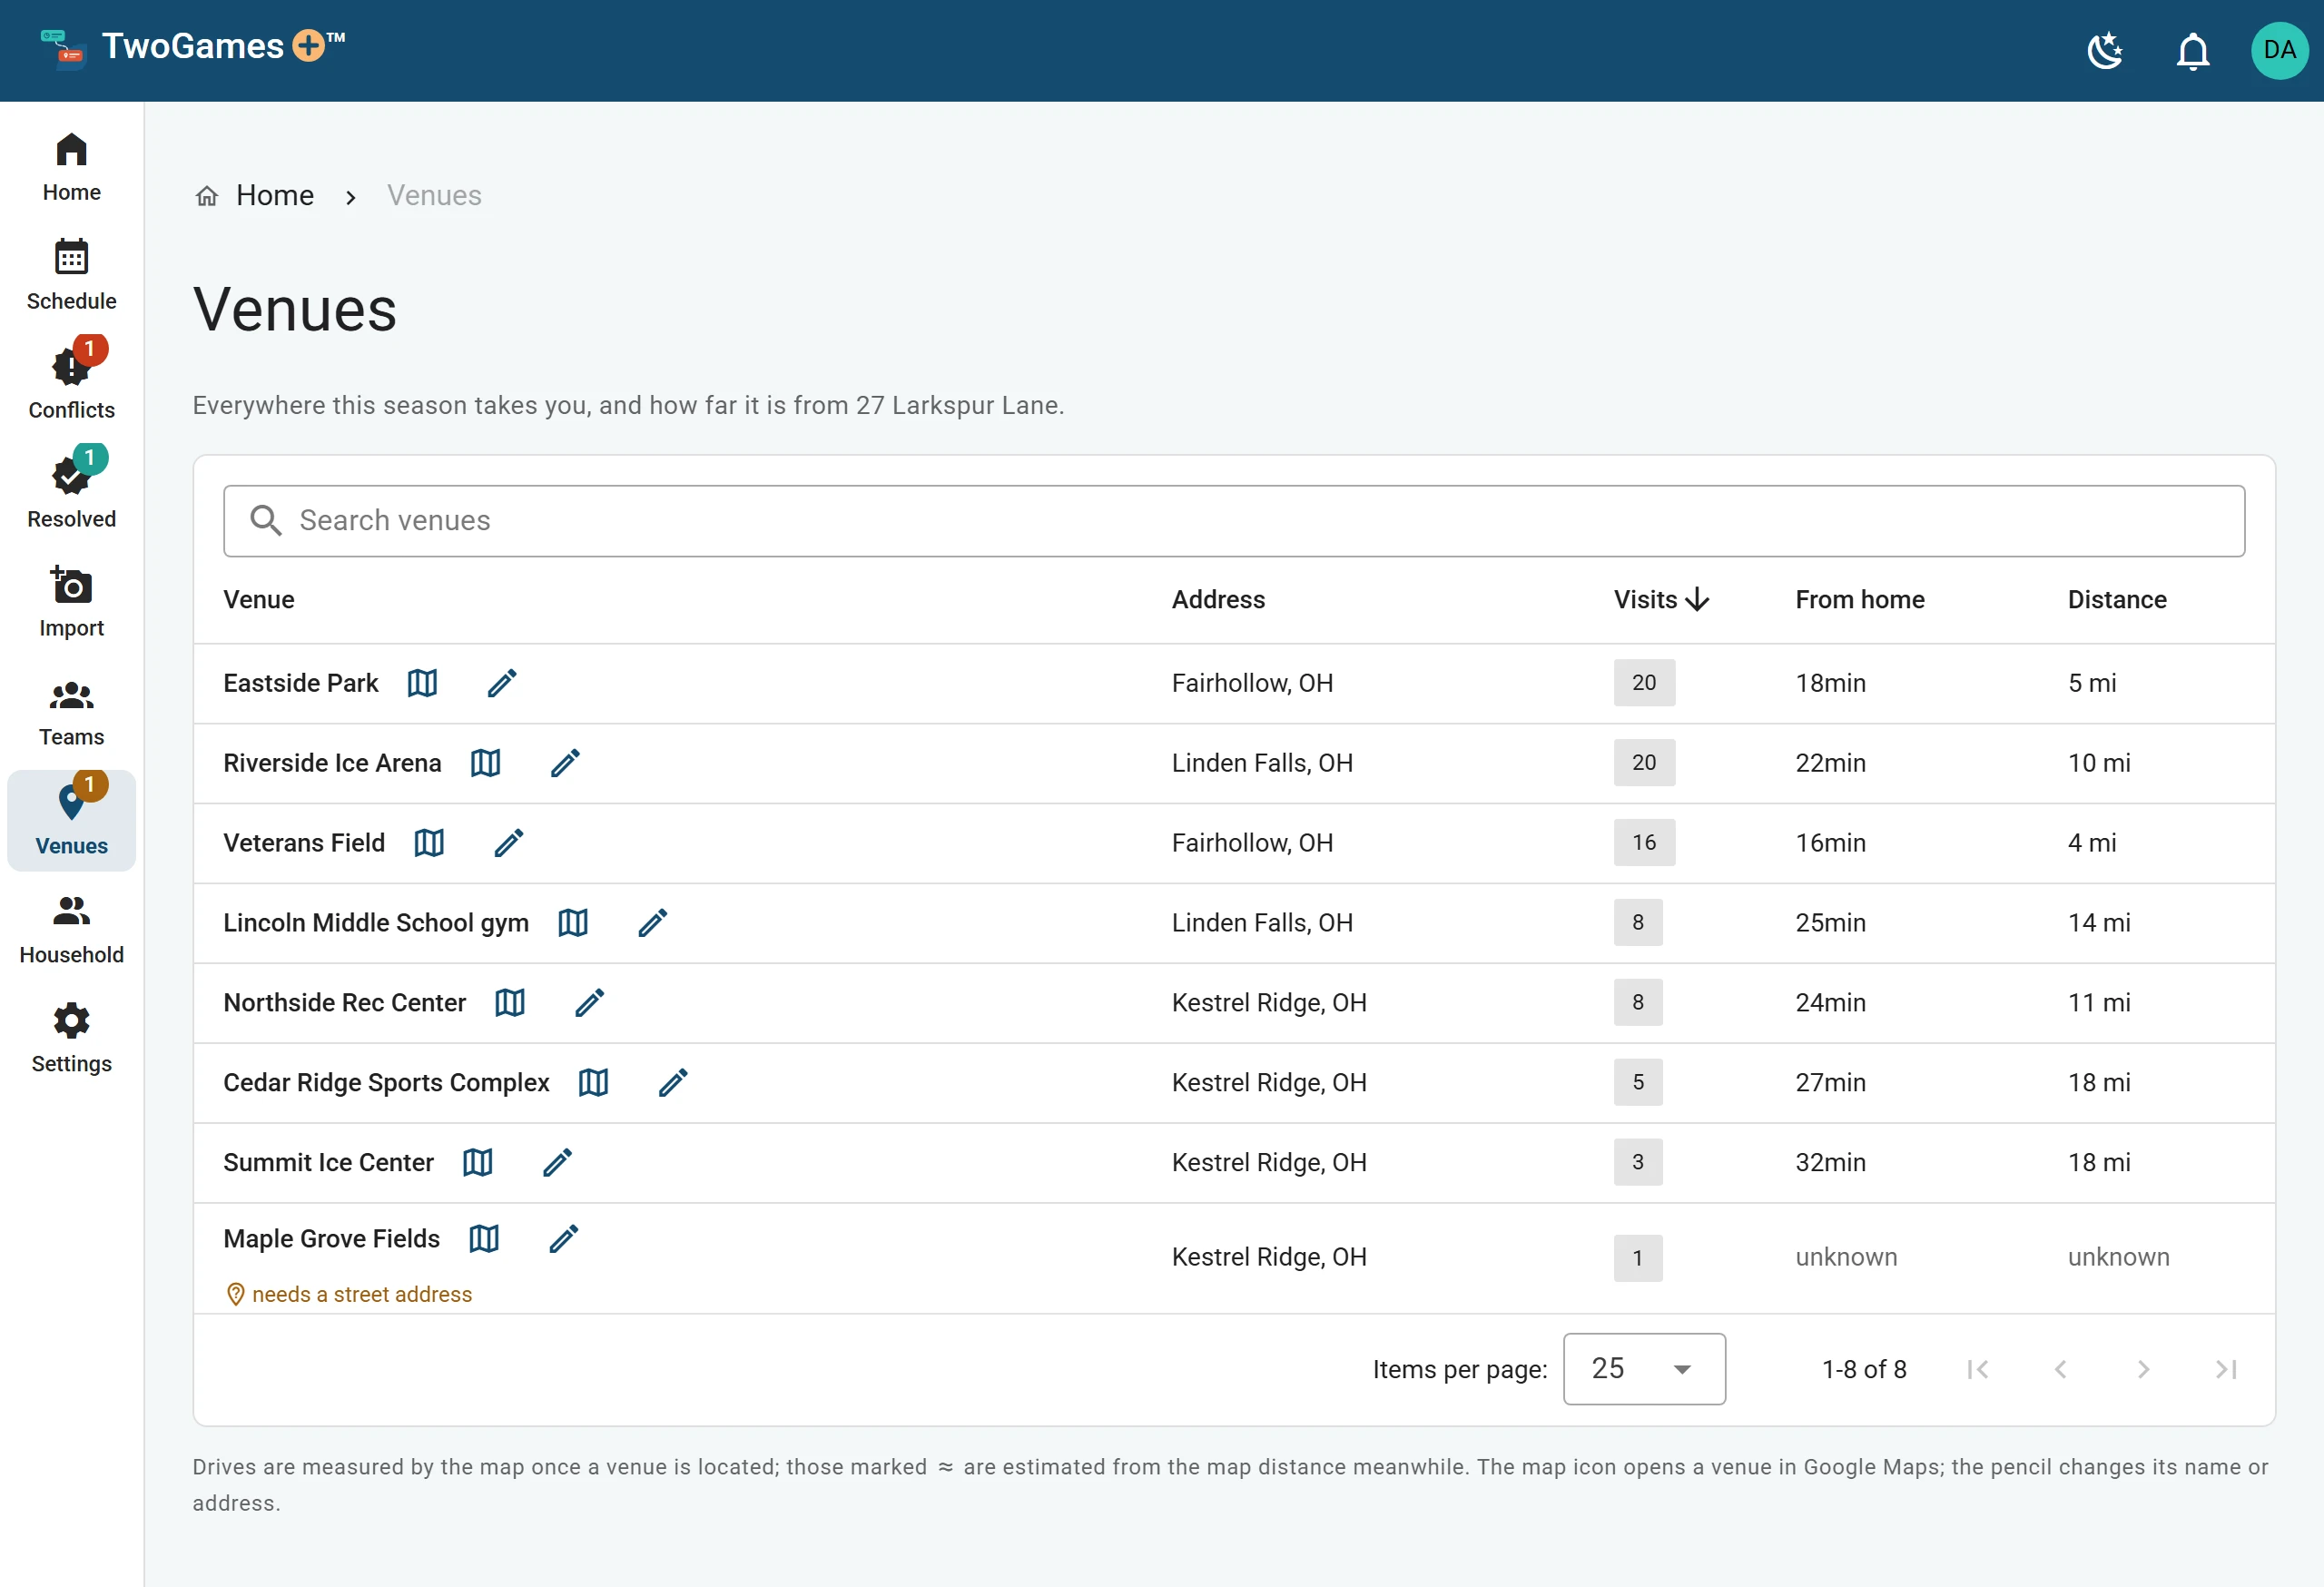Open Maple Grove Fields map icon

point(484,1239)
